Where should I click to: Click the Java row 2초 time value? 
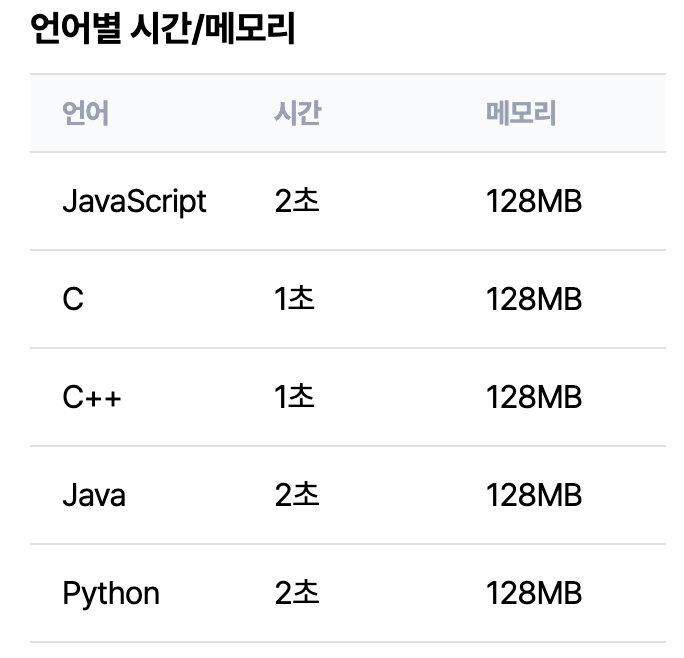(297, 495)
